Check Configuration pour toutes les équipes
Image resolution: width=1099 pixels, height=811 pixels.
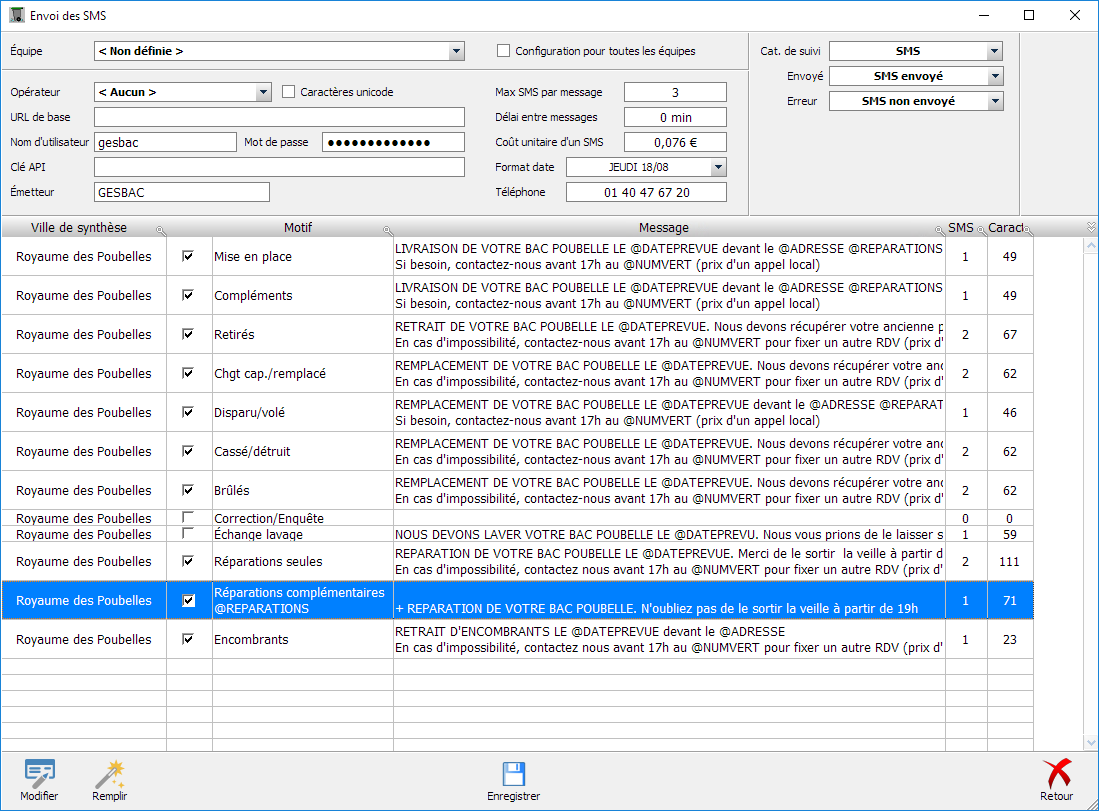504,51
